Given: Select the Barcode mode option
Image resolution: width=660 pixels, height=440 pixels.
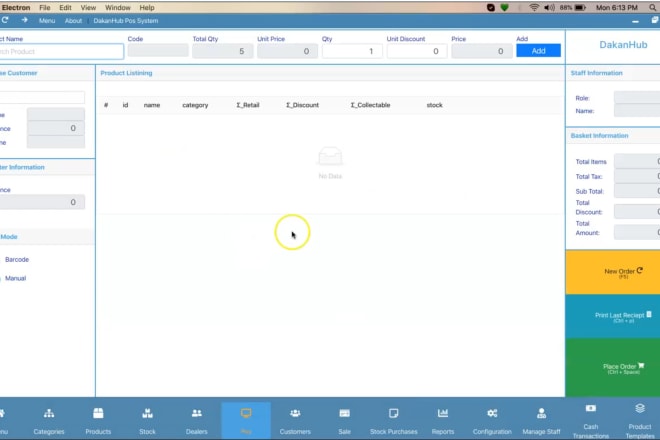Looking at the screenshot, I should pos(17,259).
